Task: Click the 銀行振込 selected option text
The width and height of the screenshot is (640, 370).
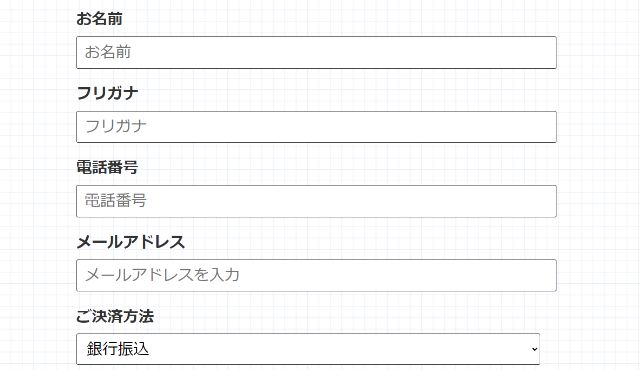Action: click(118, 349)
